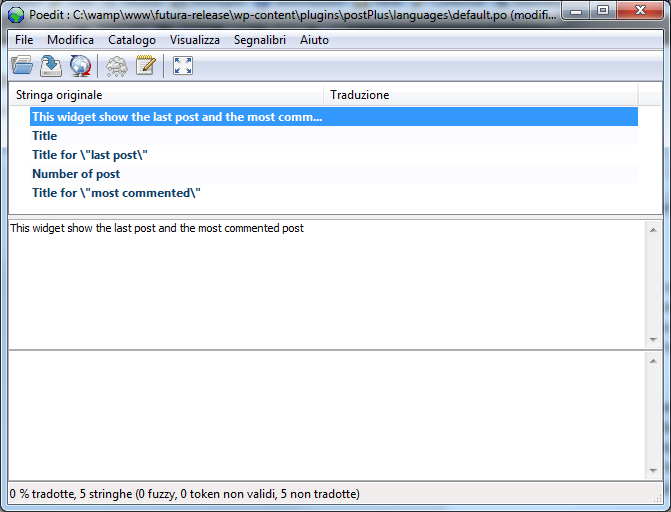The image size is (671, 512).
Task: Open the File menu
Action: (x=24, y=40)
